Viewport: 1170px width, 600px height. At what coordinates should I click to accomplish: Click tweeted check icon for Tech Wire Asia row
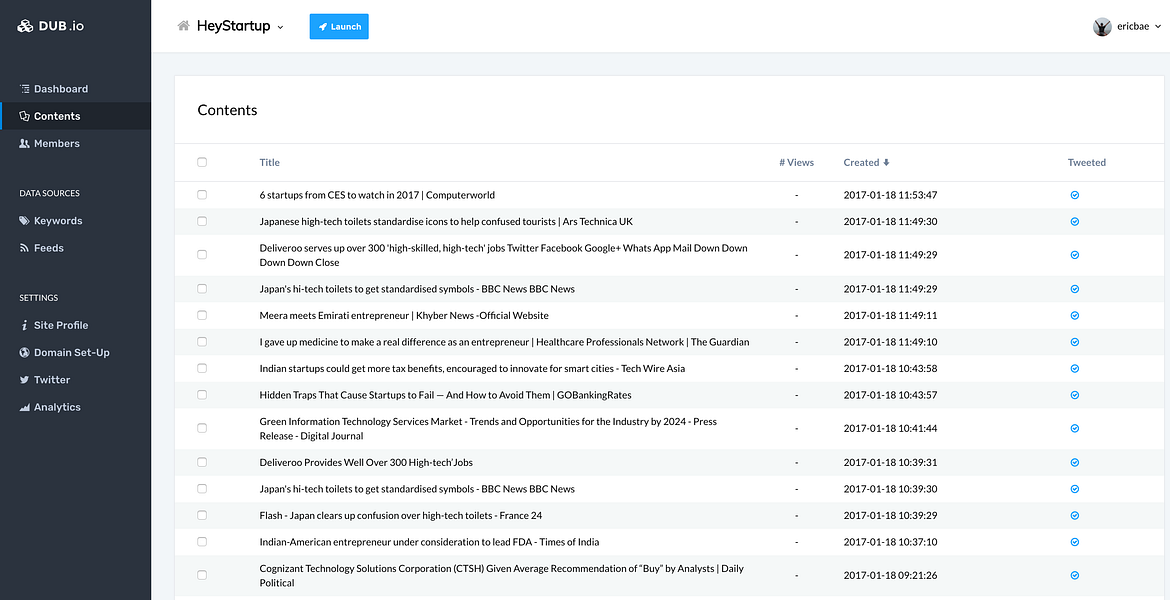click(x=1075, y=368)
